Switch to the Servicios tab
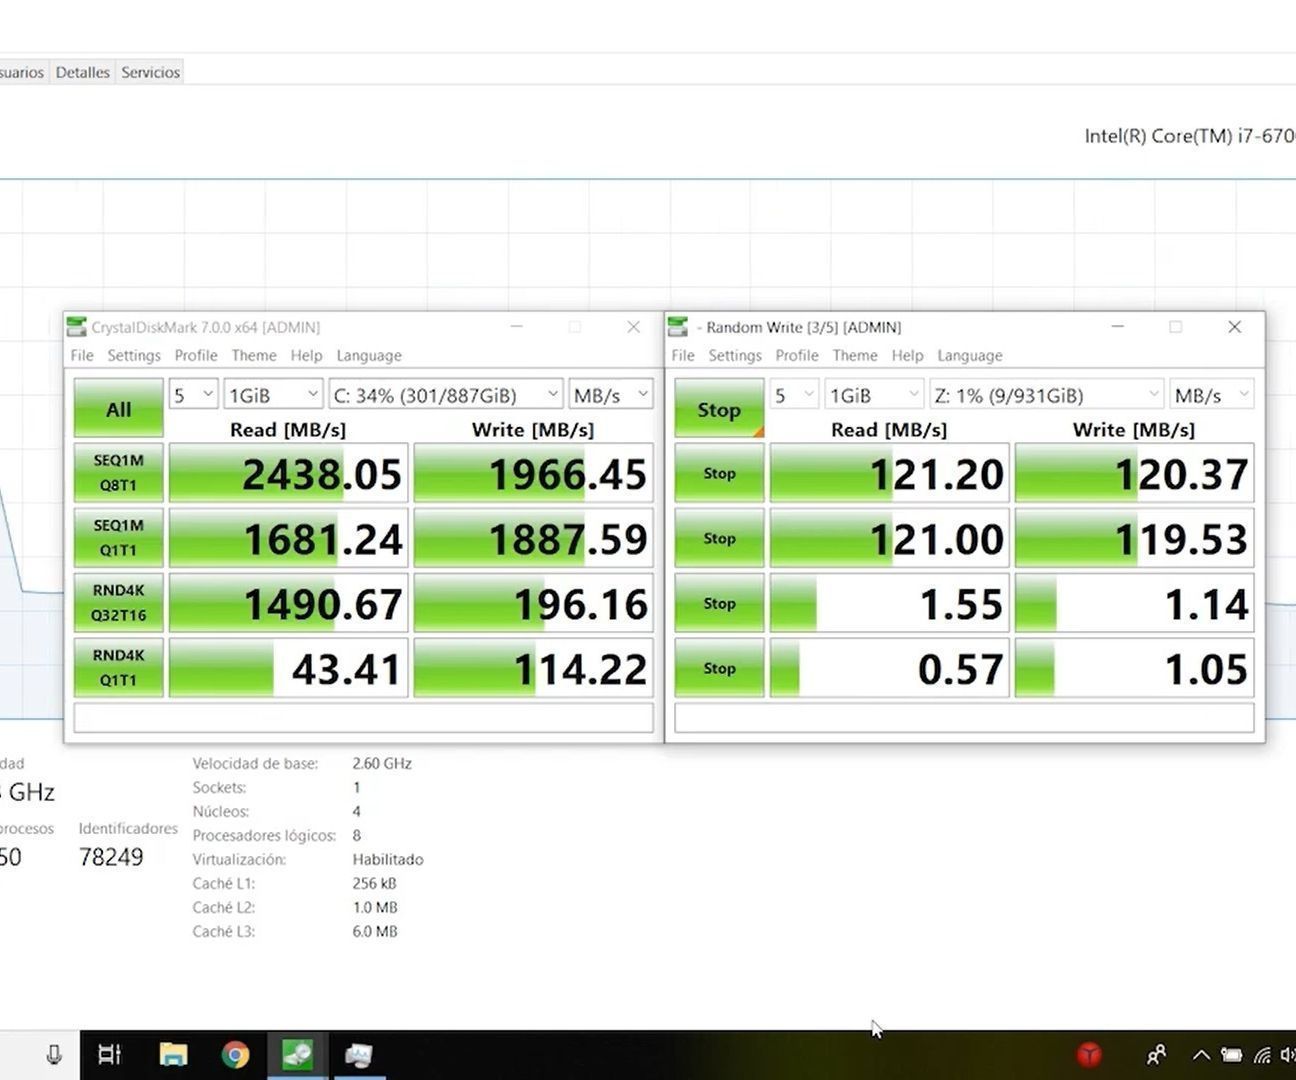Screen dimensions: 1296x1080 pos(149,71)
